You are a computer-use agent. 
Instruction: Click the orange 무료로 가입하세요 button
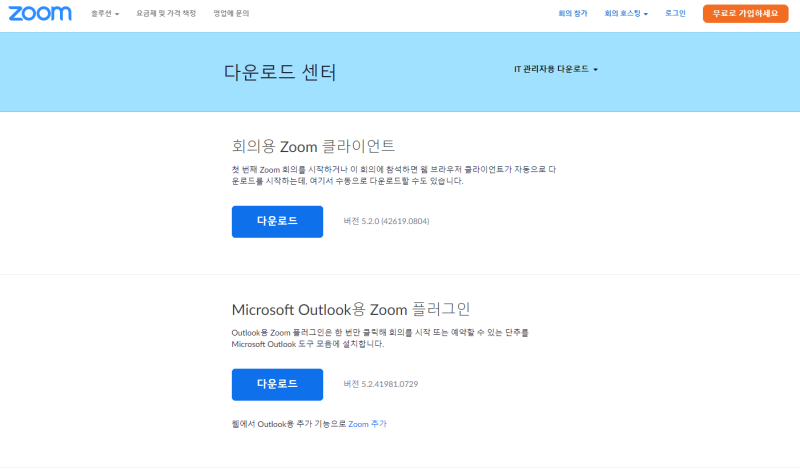745,14
